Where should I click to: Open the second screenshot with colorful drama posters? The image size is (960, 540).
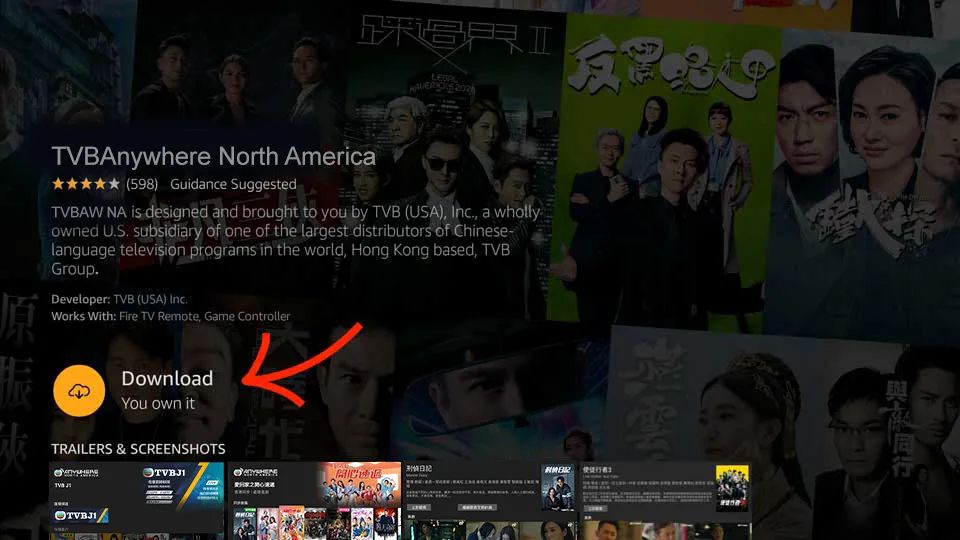click(x=314, y=501)
